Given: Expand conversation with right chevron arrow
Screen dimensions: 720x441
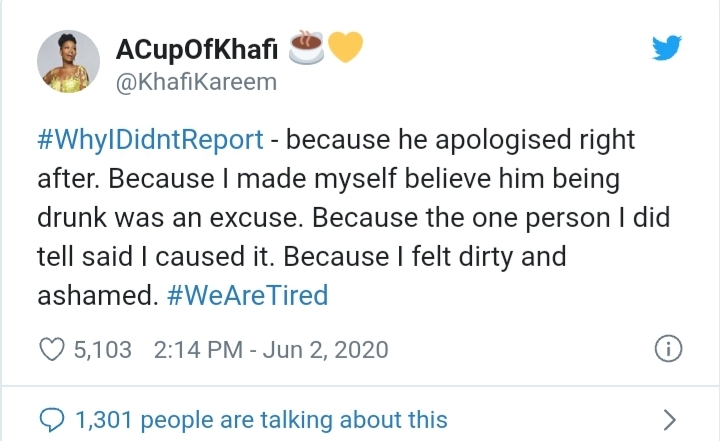Looking at the screenshot, I should [670, 420].
